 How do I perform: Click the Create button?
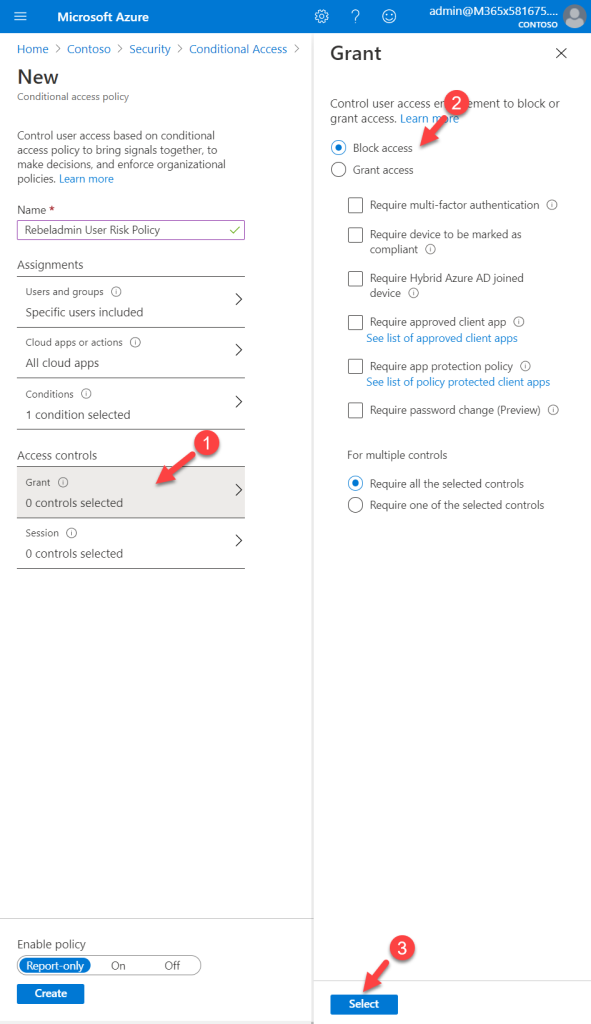[x=50, y=993]
